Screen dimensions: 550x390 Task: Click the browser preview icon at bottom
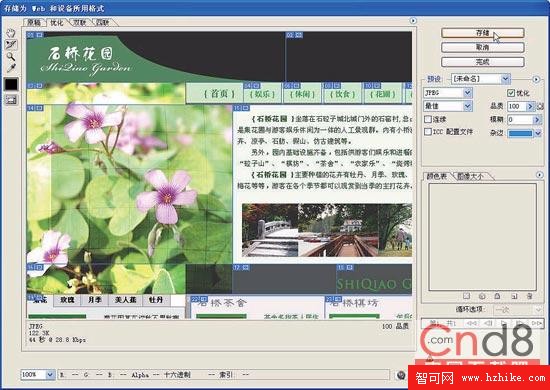click(x=401, y=375)
